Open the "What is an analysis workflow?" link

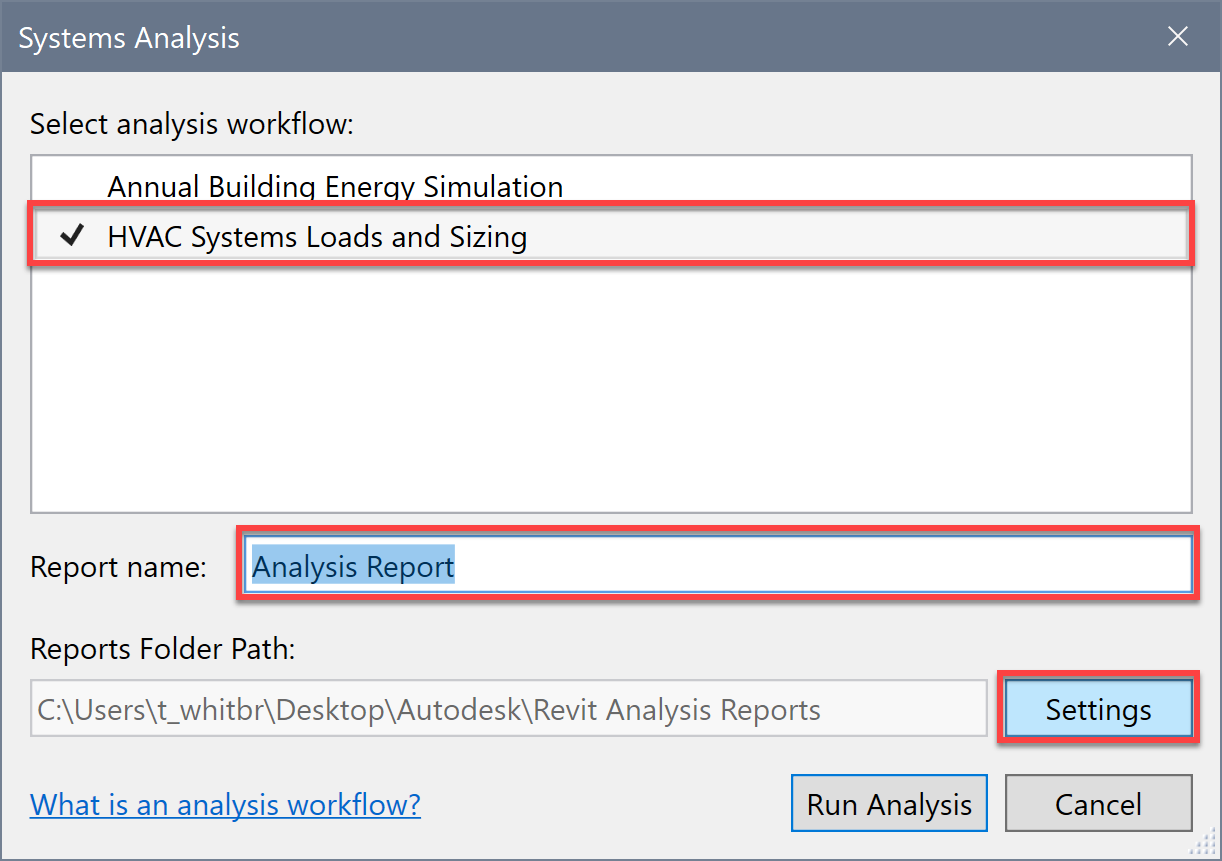(x=225, y=804)
